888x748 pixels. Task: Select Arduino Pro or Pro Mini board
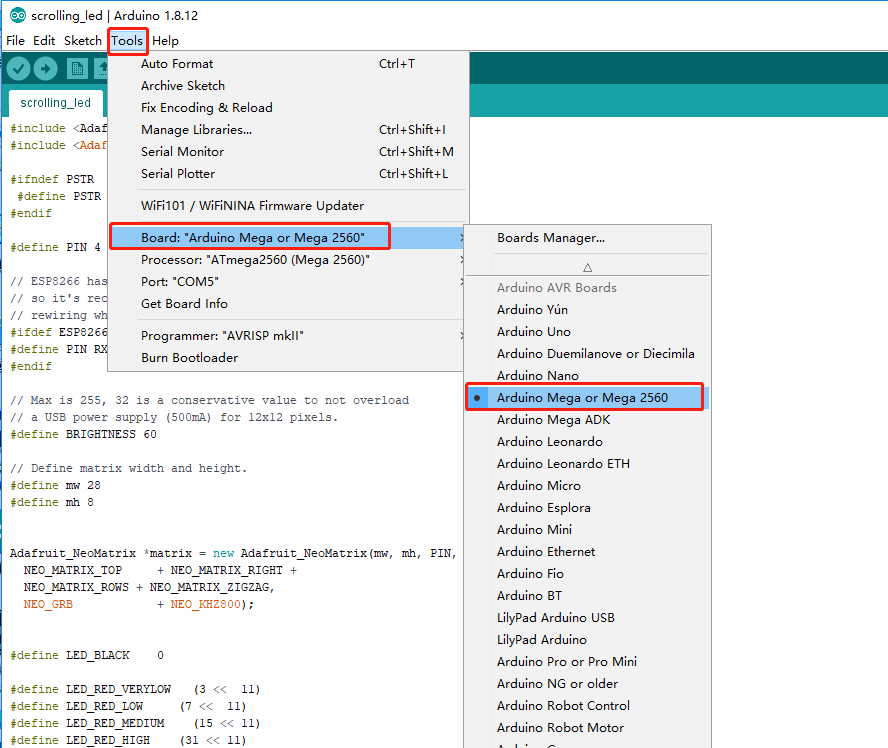click(587, 662)
